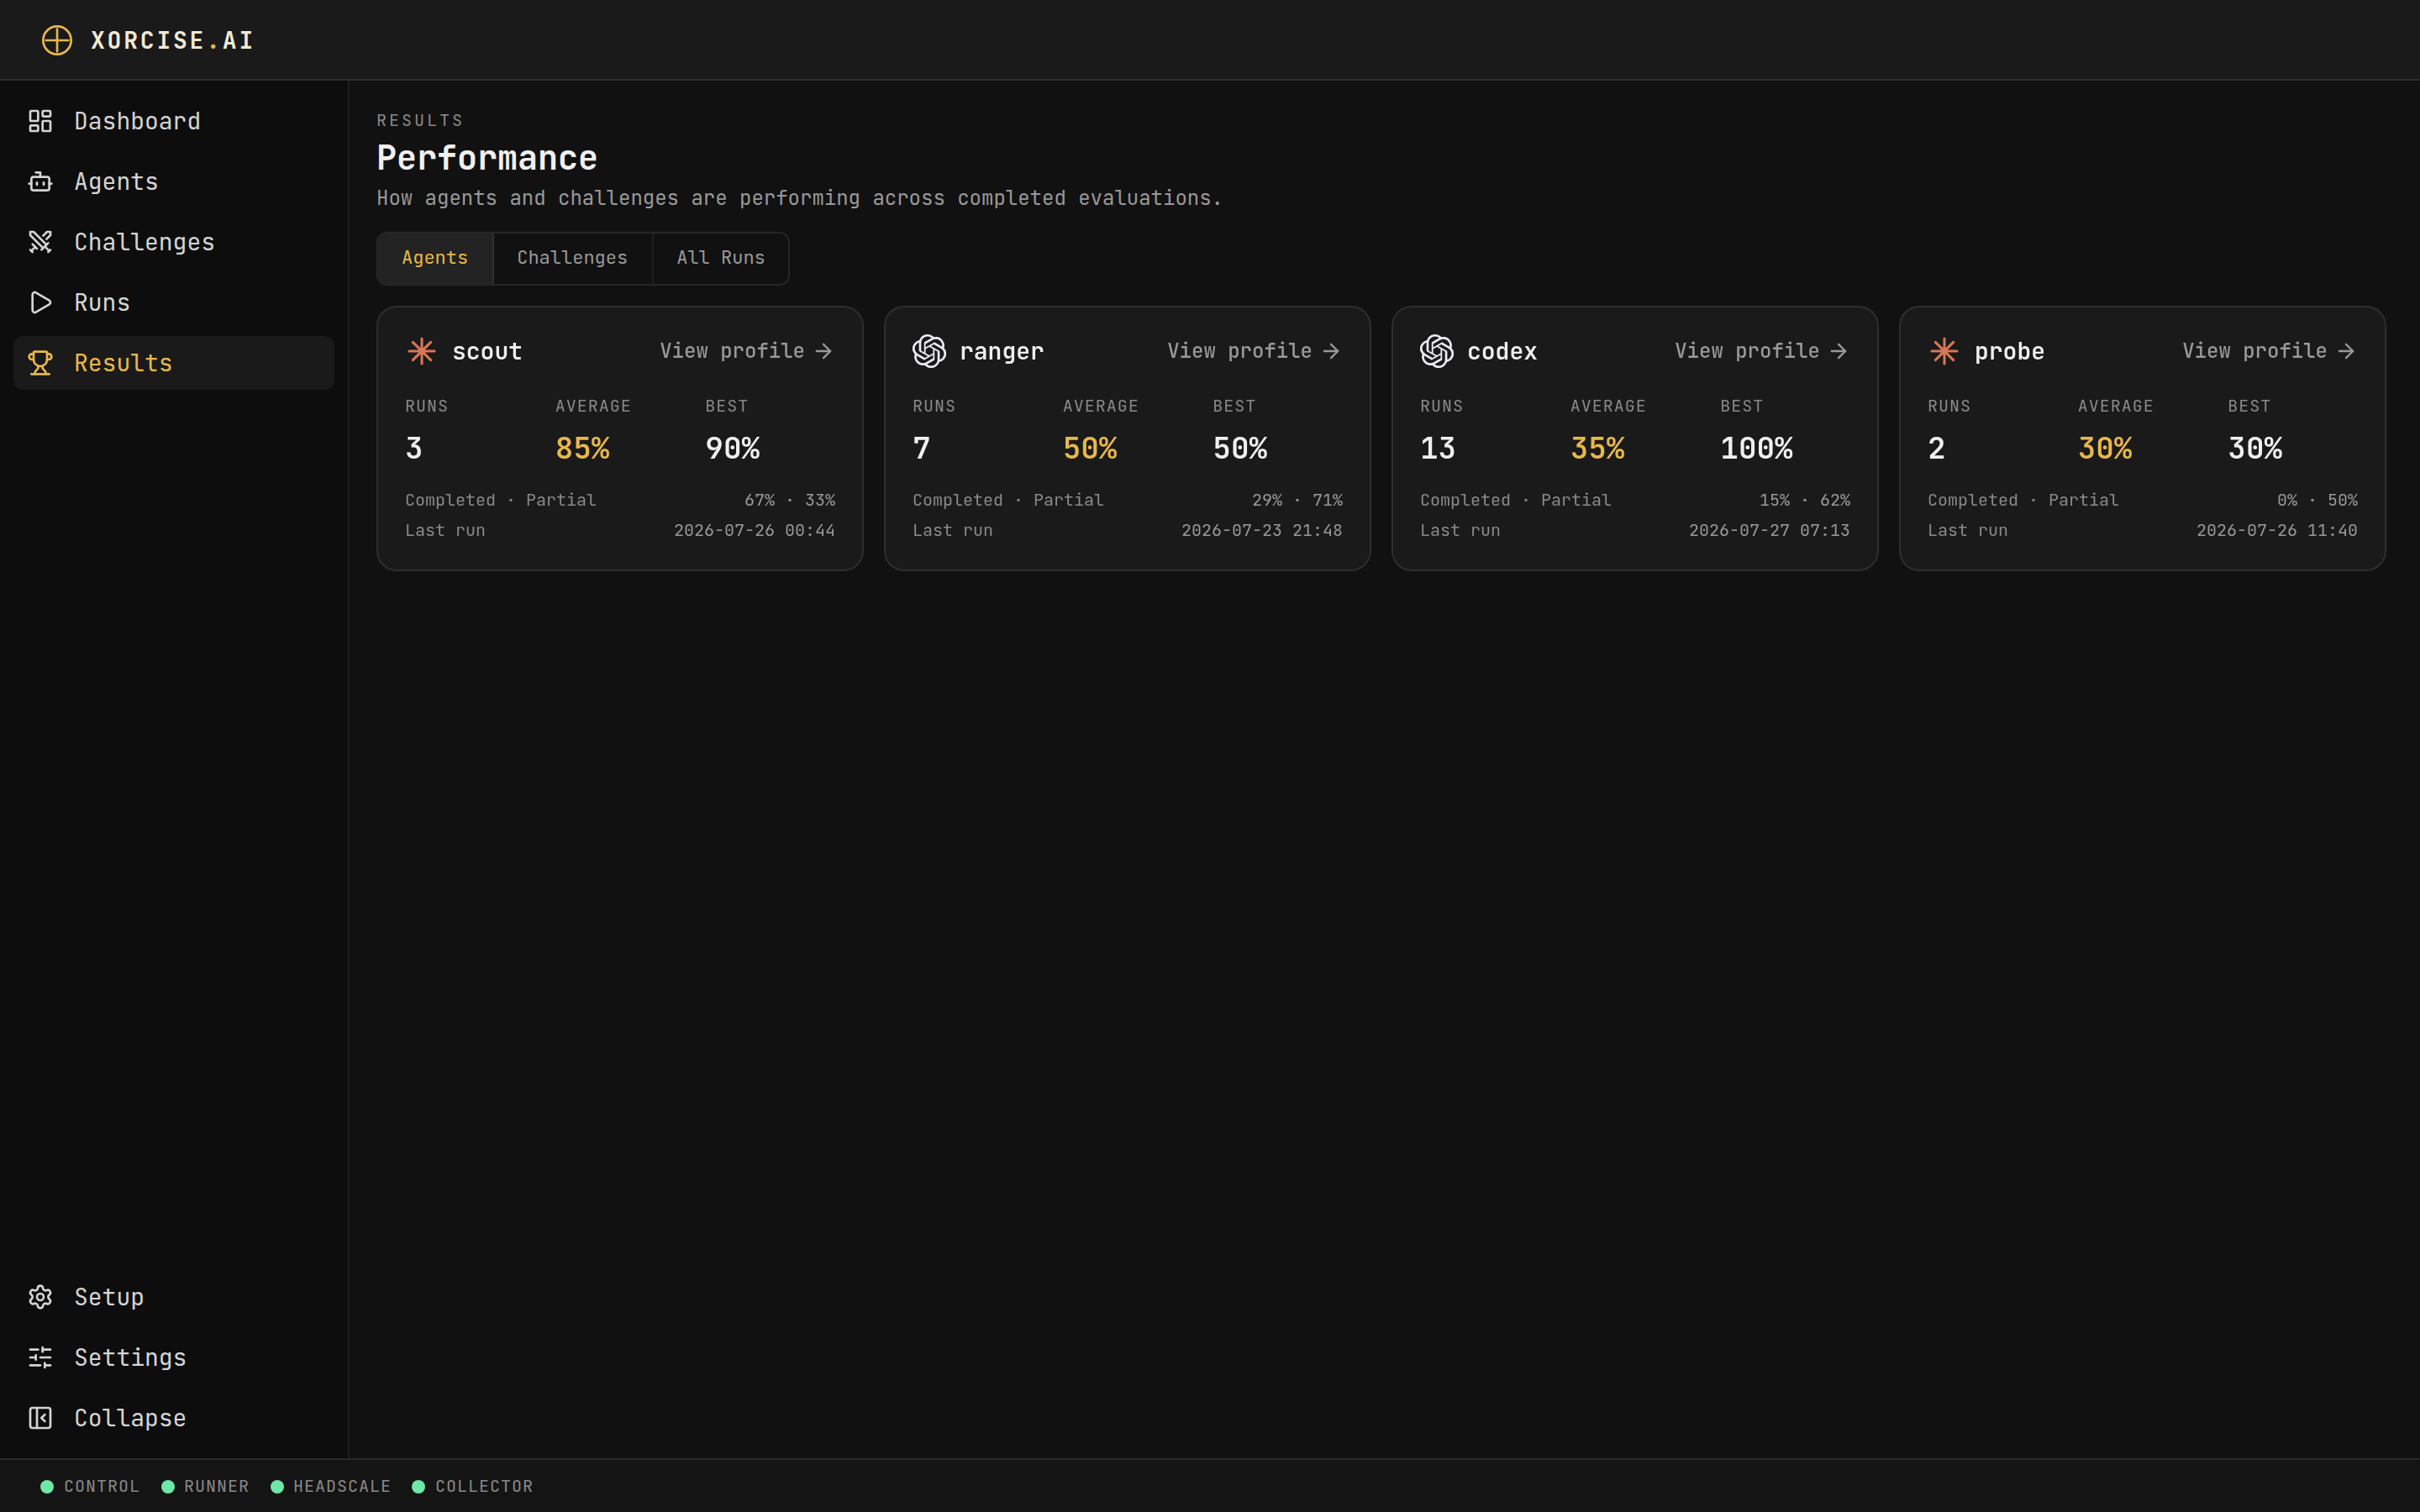Open Dashboard from the sidebar
This screenshot has height=1512, width=2420.
coord(174,121)
